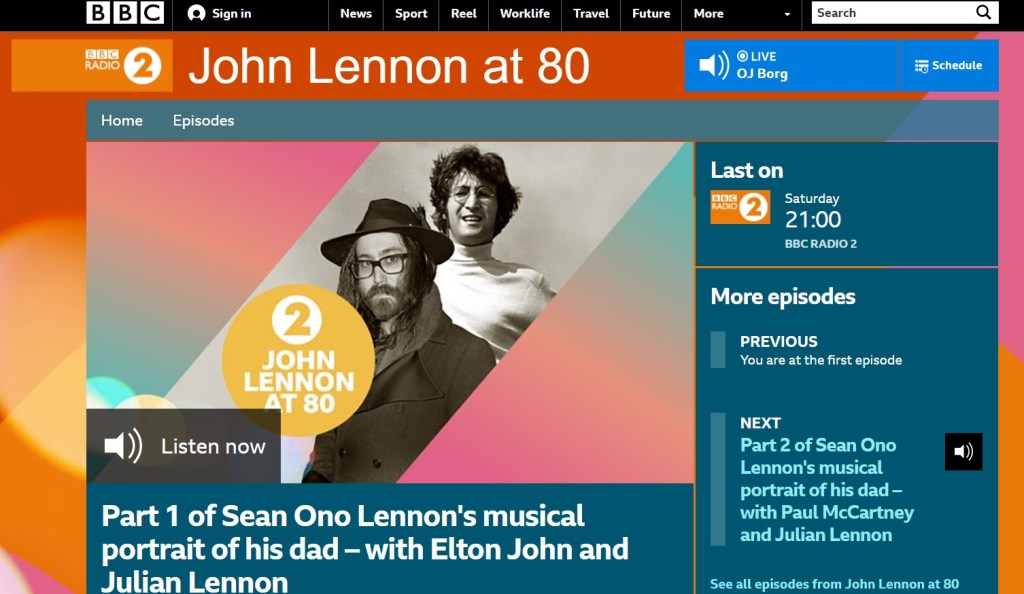Click the search magnifier icon
Viewport: 1024px width, 594px height.
coord(984,12)
